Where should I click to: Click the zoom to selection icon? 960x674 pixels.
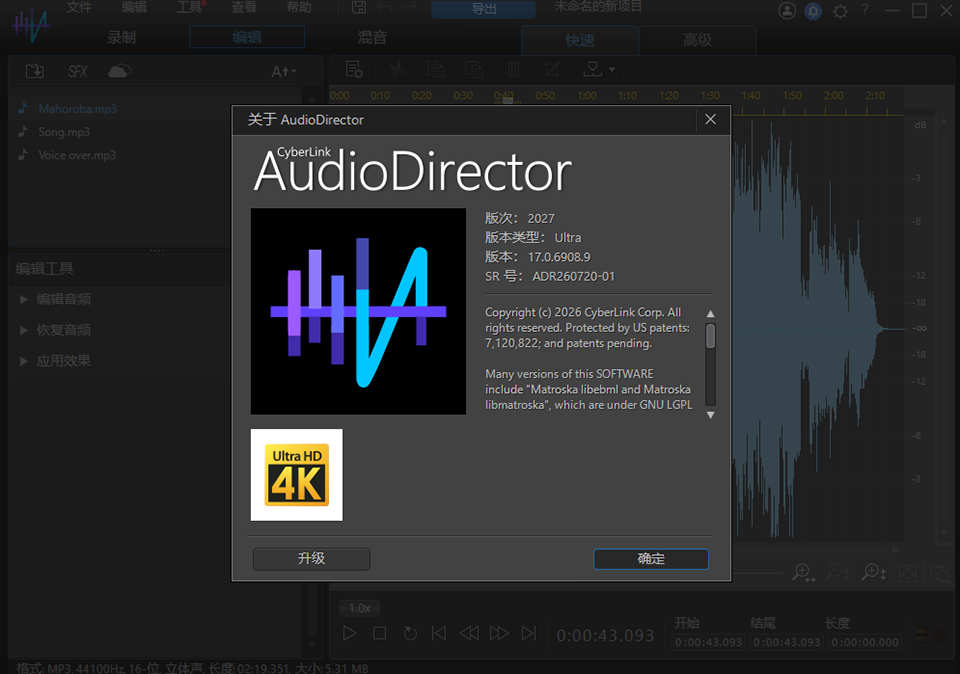[x=940, y=574]
